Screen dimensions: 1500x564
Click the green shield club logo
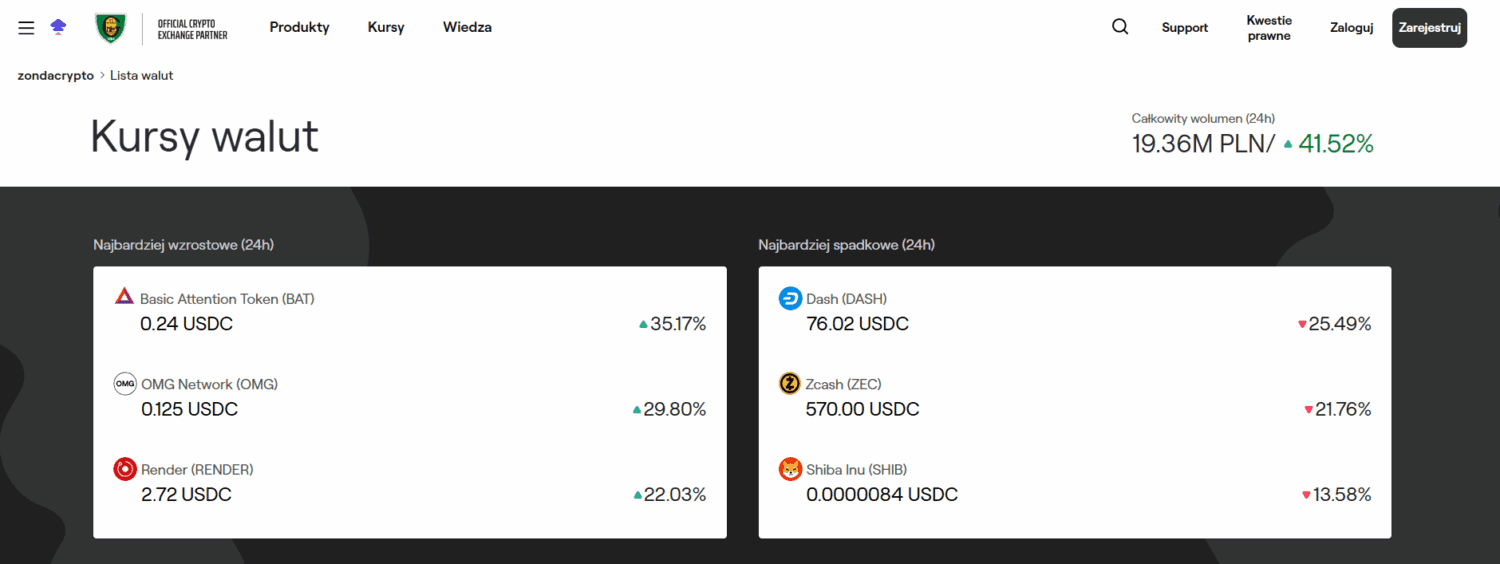[111, 28]
